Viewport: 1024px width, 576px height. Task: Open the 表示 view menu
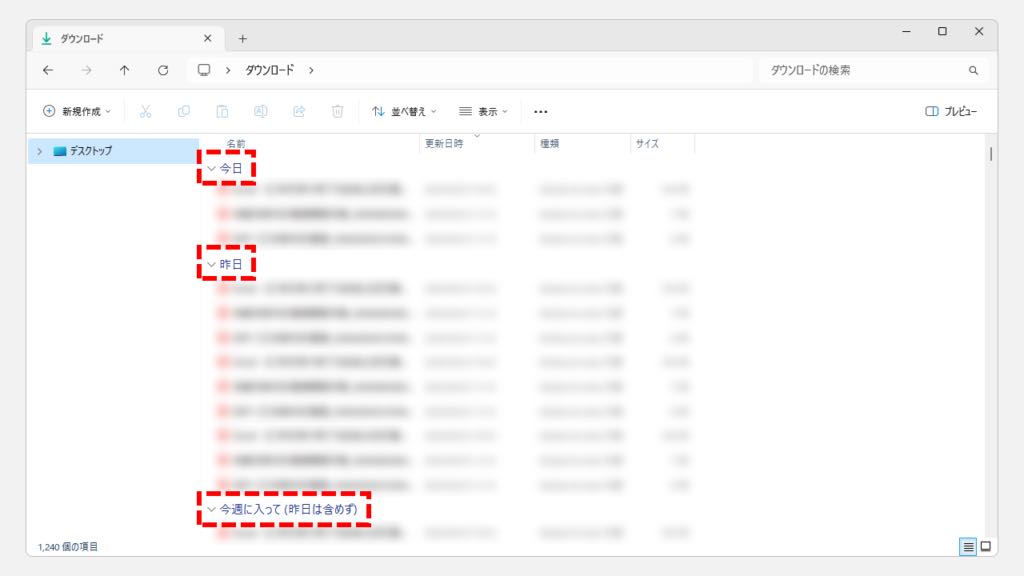tap(484, 112)
